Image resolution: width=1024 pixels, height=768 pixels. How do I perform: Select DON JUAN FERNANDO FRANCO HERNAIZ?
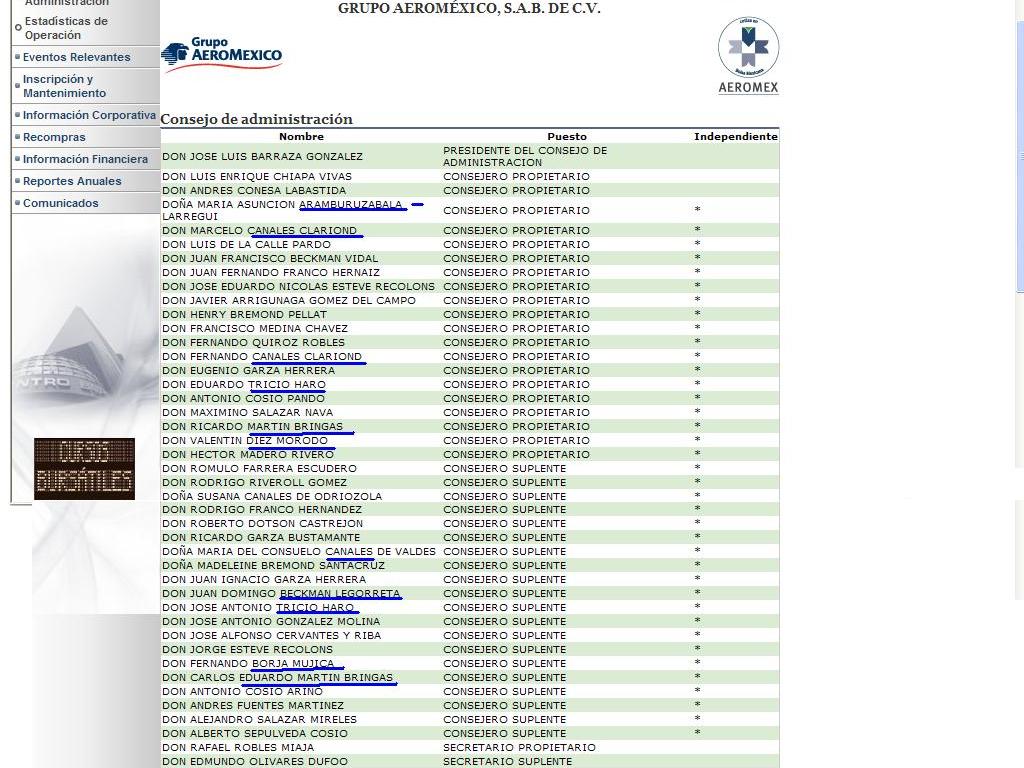pyautogui.click(x=271, y=272)
